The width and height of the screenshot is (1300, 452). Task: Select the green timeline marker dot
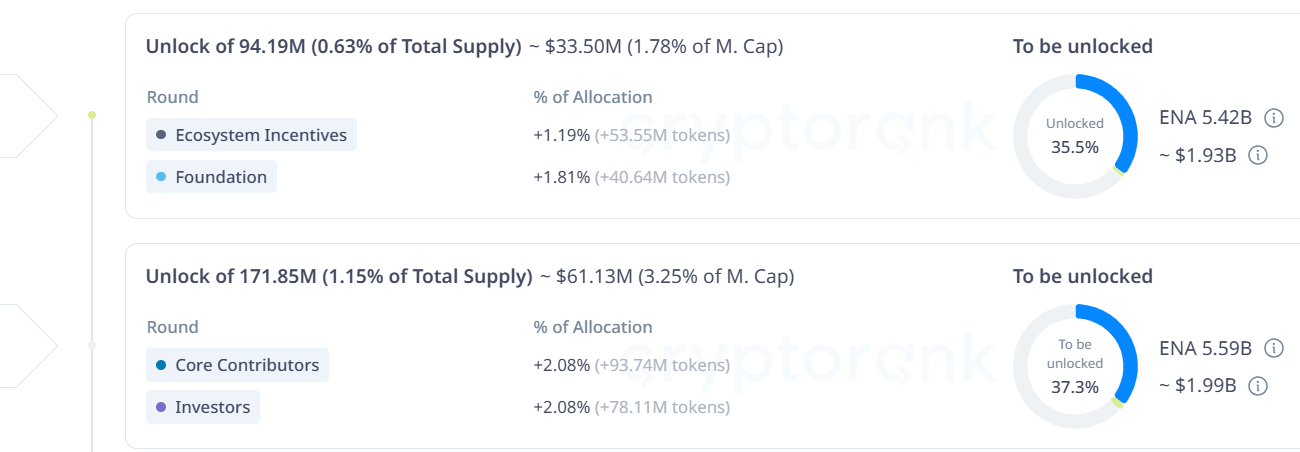[x=92, y=115]
